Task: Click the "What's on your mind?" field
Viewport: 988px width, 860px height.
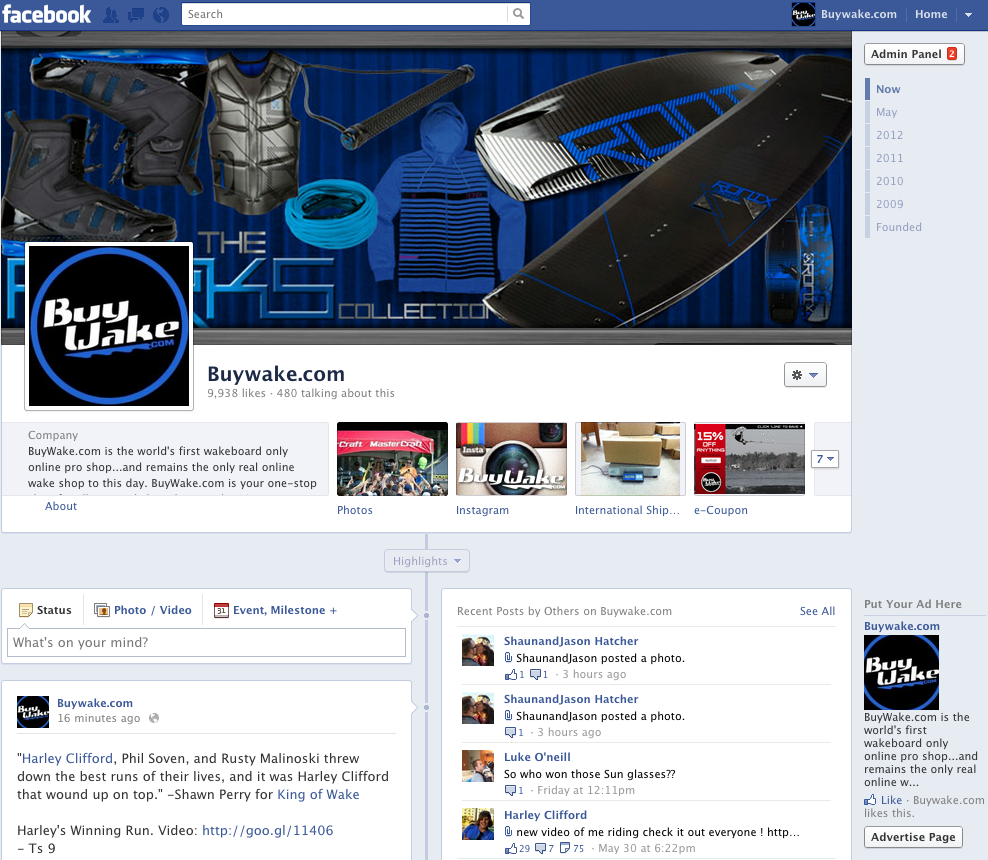Action: [206, 642]
